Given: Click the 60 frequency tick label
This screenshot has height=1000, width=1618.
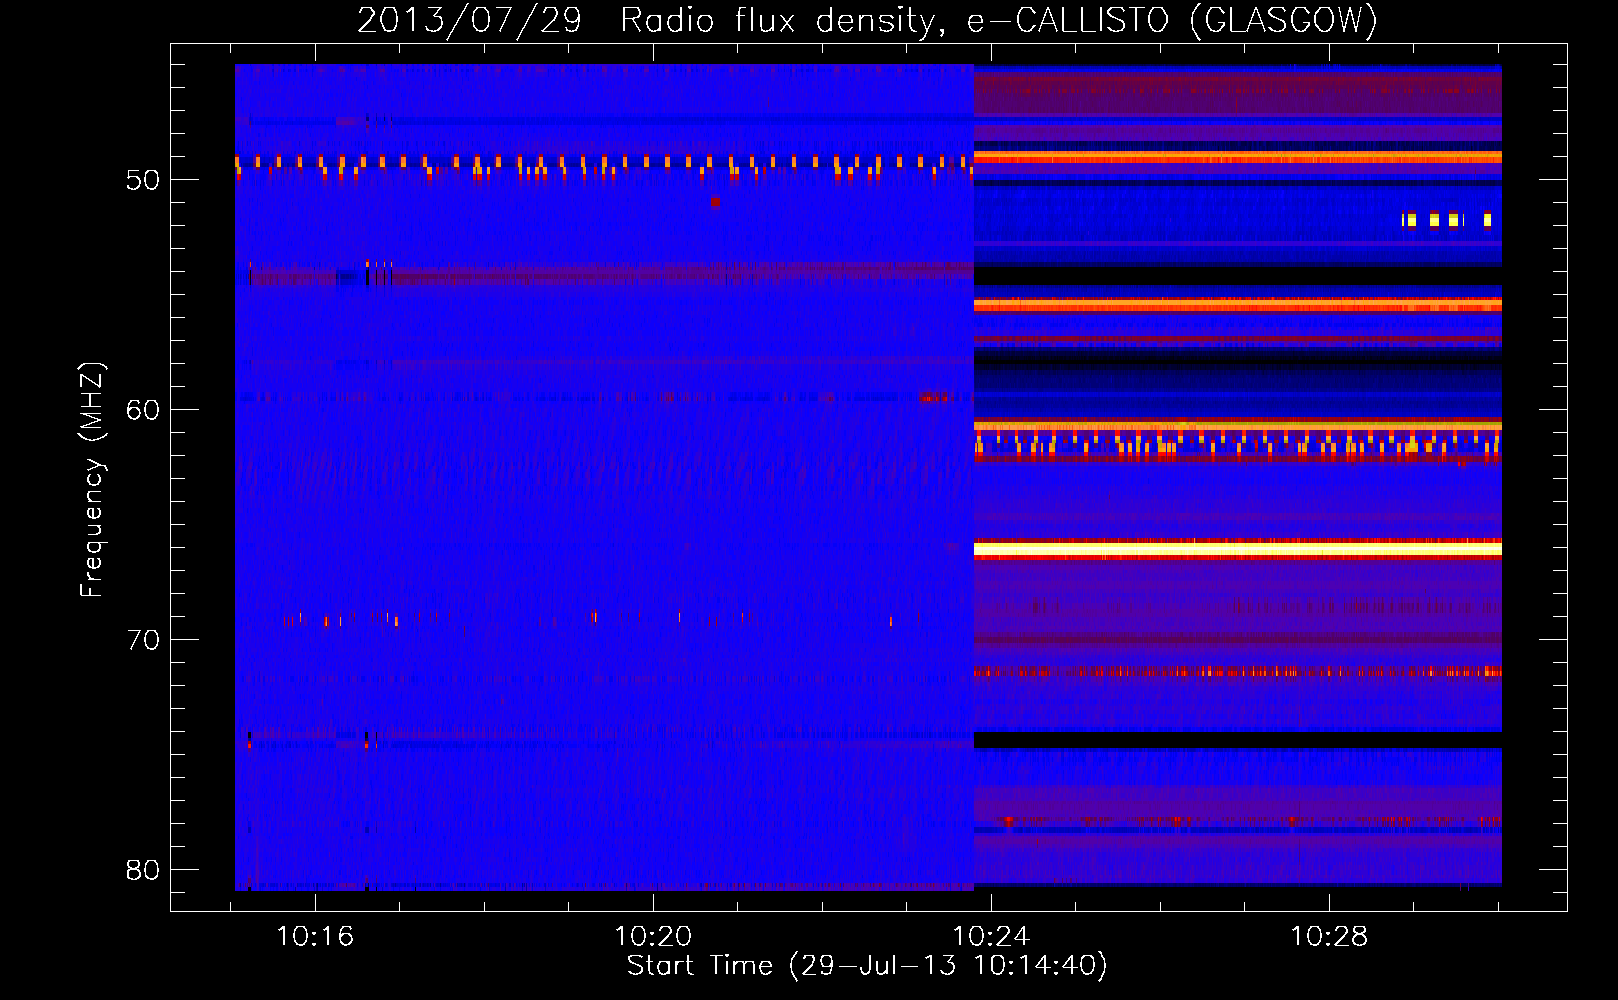Looking at the screenshot, I should point(143,410).
